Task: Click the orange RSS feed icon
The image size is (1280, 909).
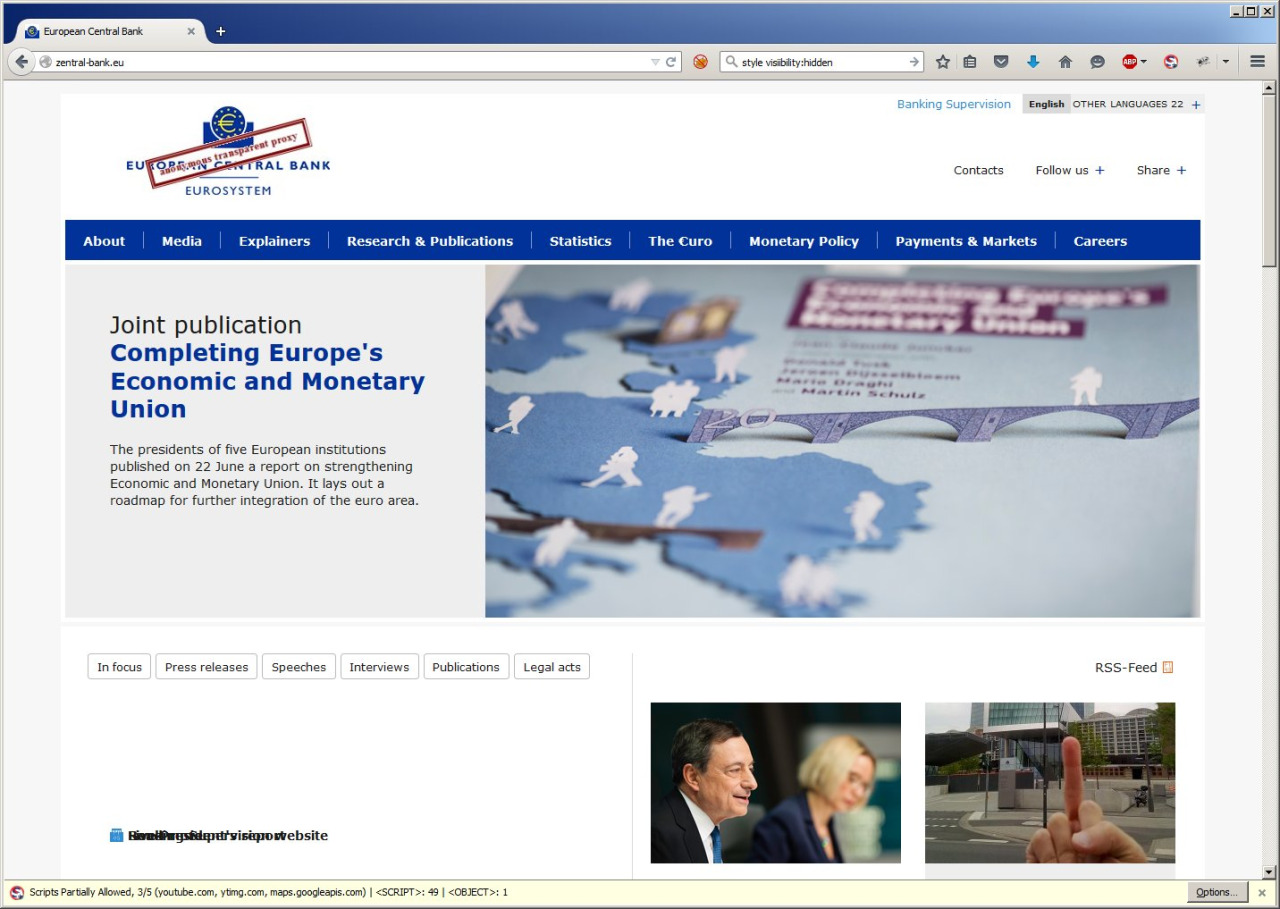Action: pos(1168,668)
